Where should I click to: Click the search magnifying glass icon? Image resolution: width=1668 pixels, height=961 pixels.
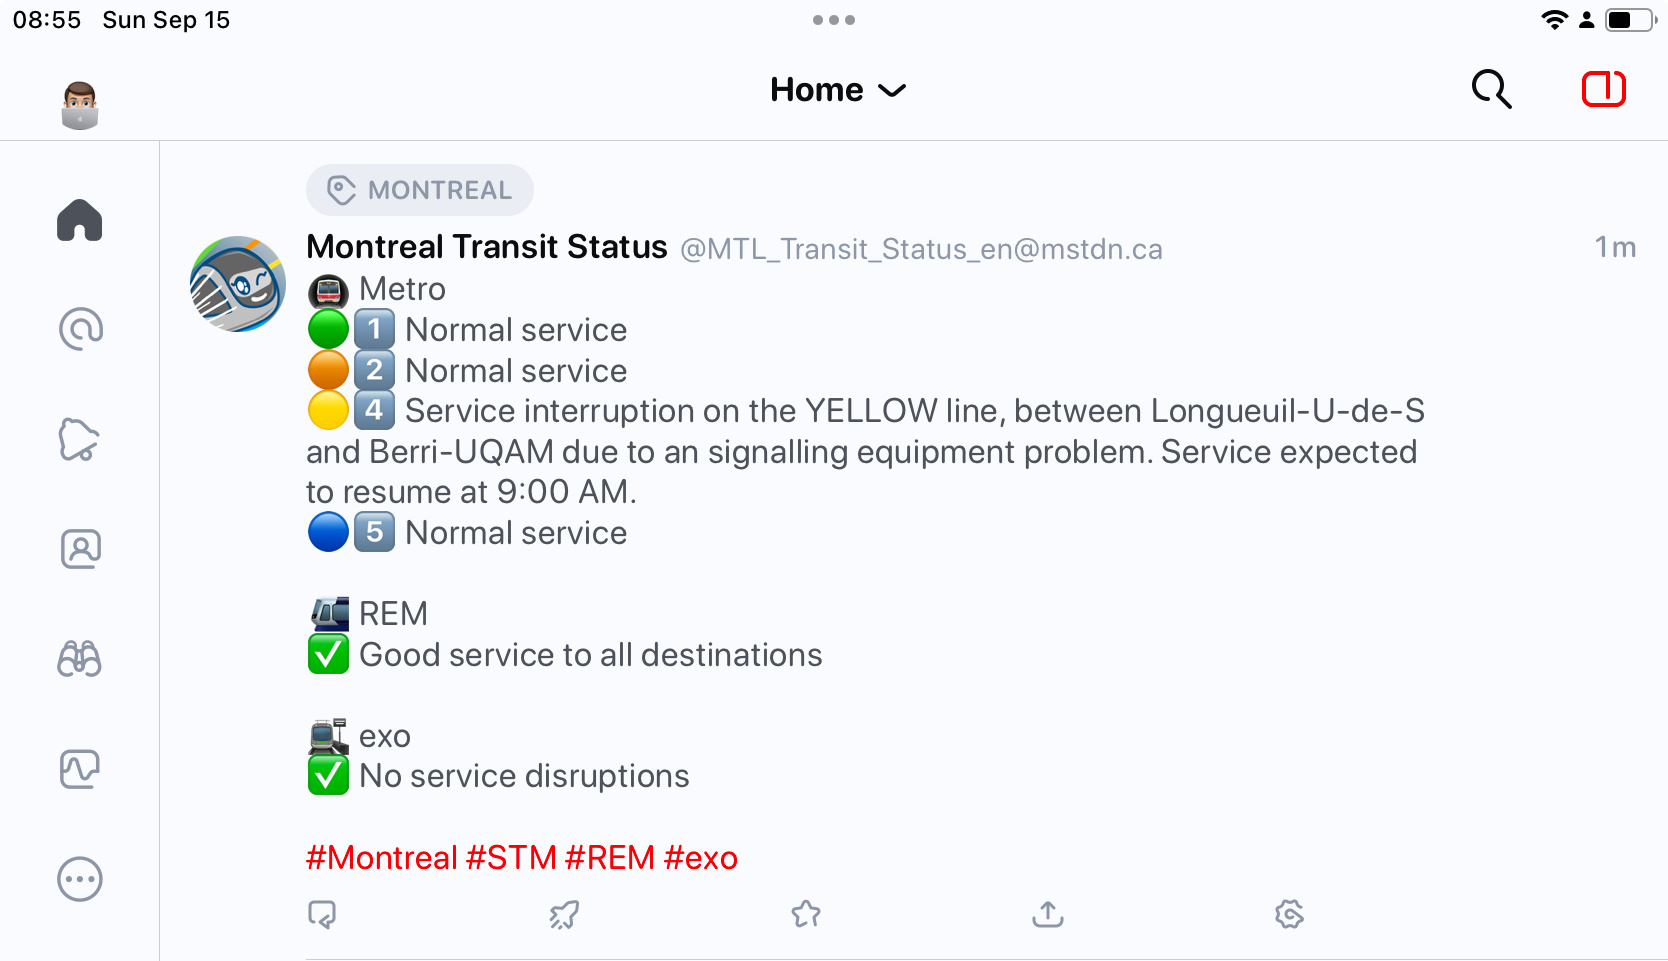click(x=1491, y=89)
